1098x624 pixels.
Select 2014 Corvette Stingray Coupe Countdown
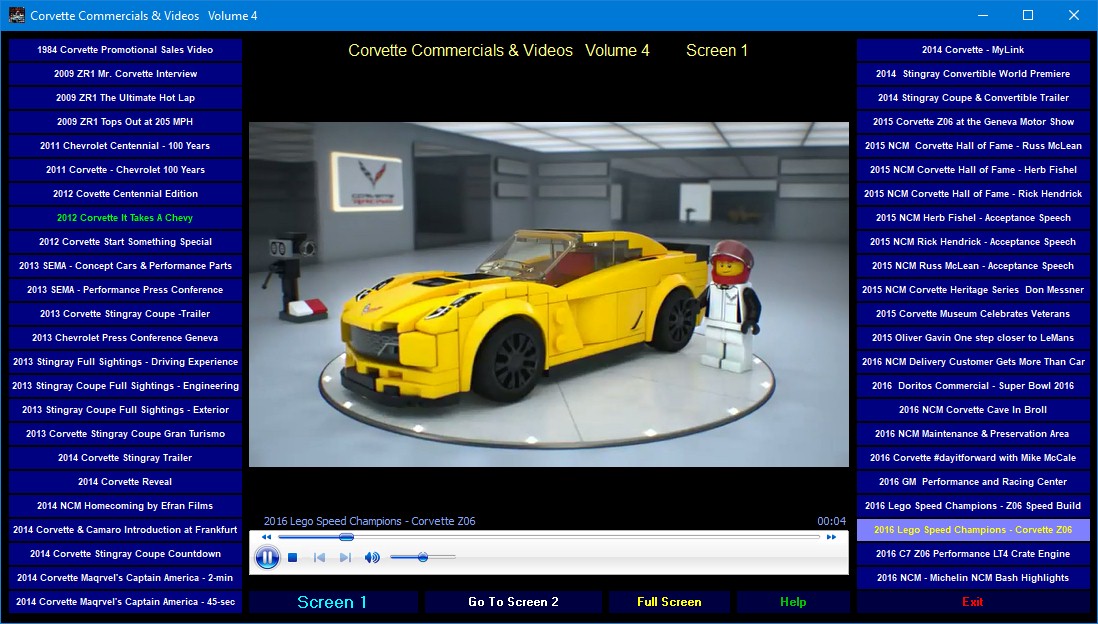[125, 553]
